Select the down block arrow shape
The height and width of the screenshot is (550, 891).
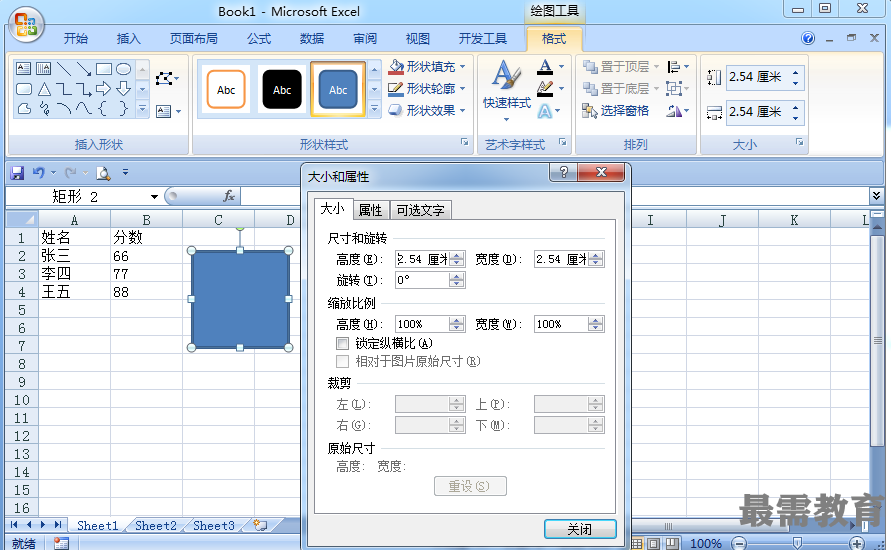[123, 89]
